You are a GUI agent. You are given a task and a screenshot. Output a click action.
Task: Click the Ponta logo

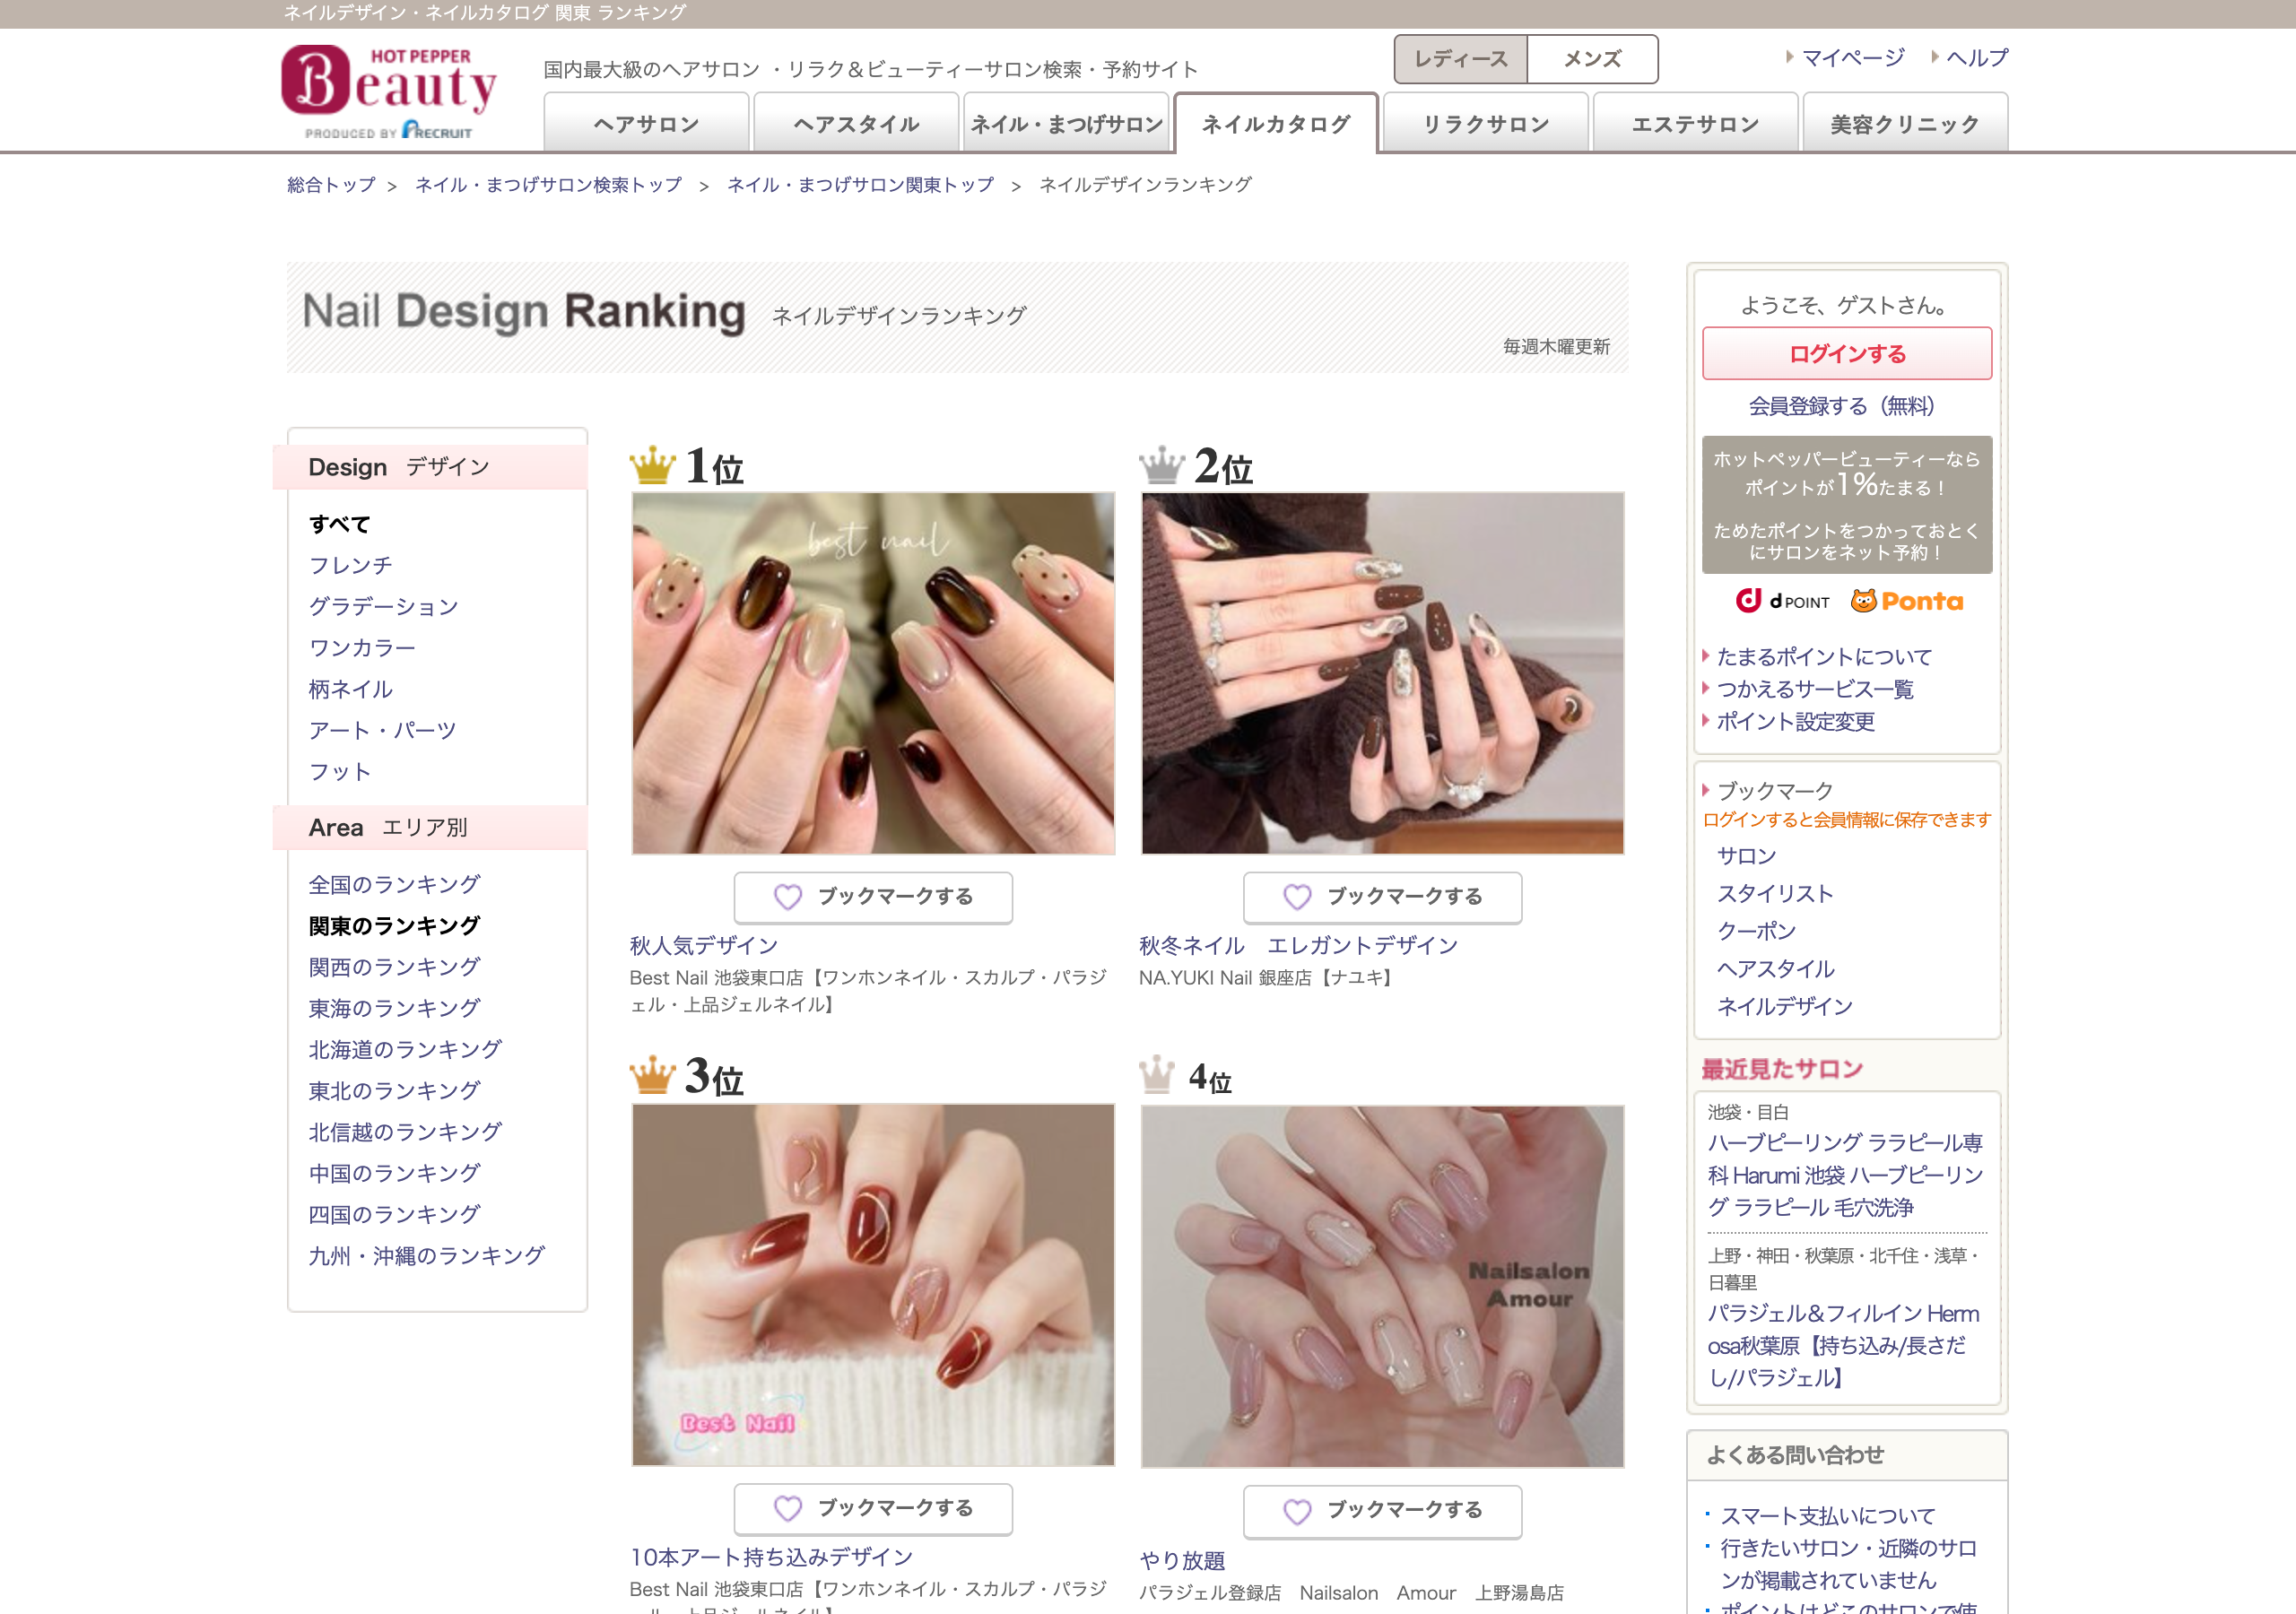click(1907, 601)
